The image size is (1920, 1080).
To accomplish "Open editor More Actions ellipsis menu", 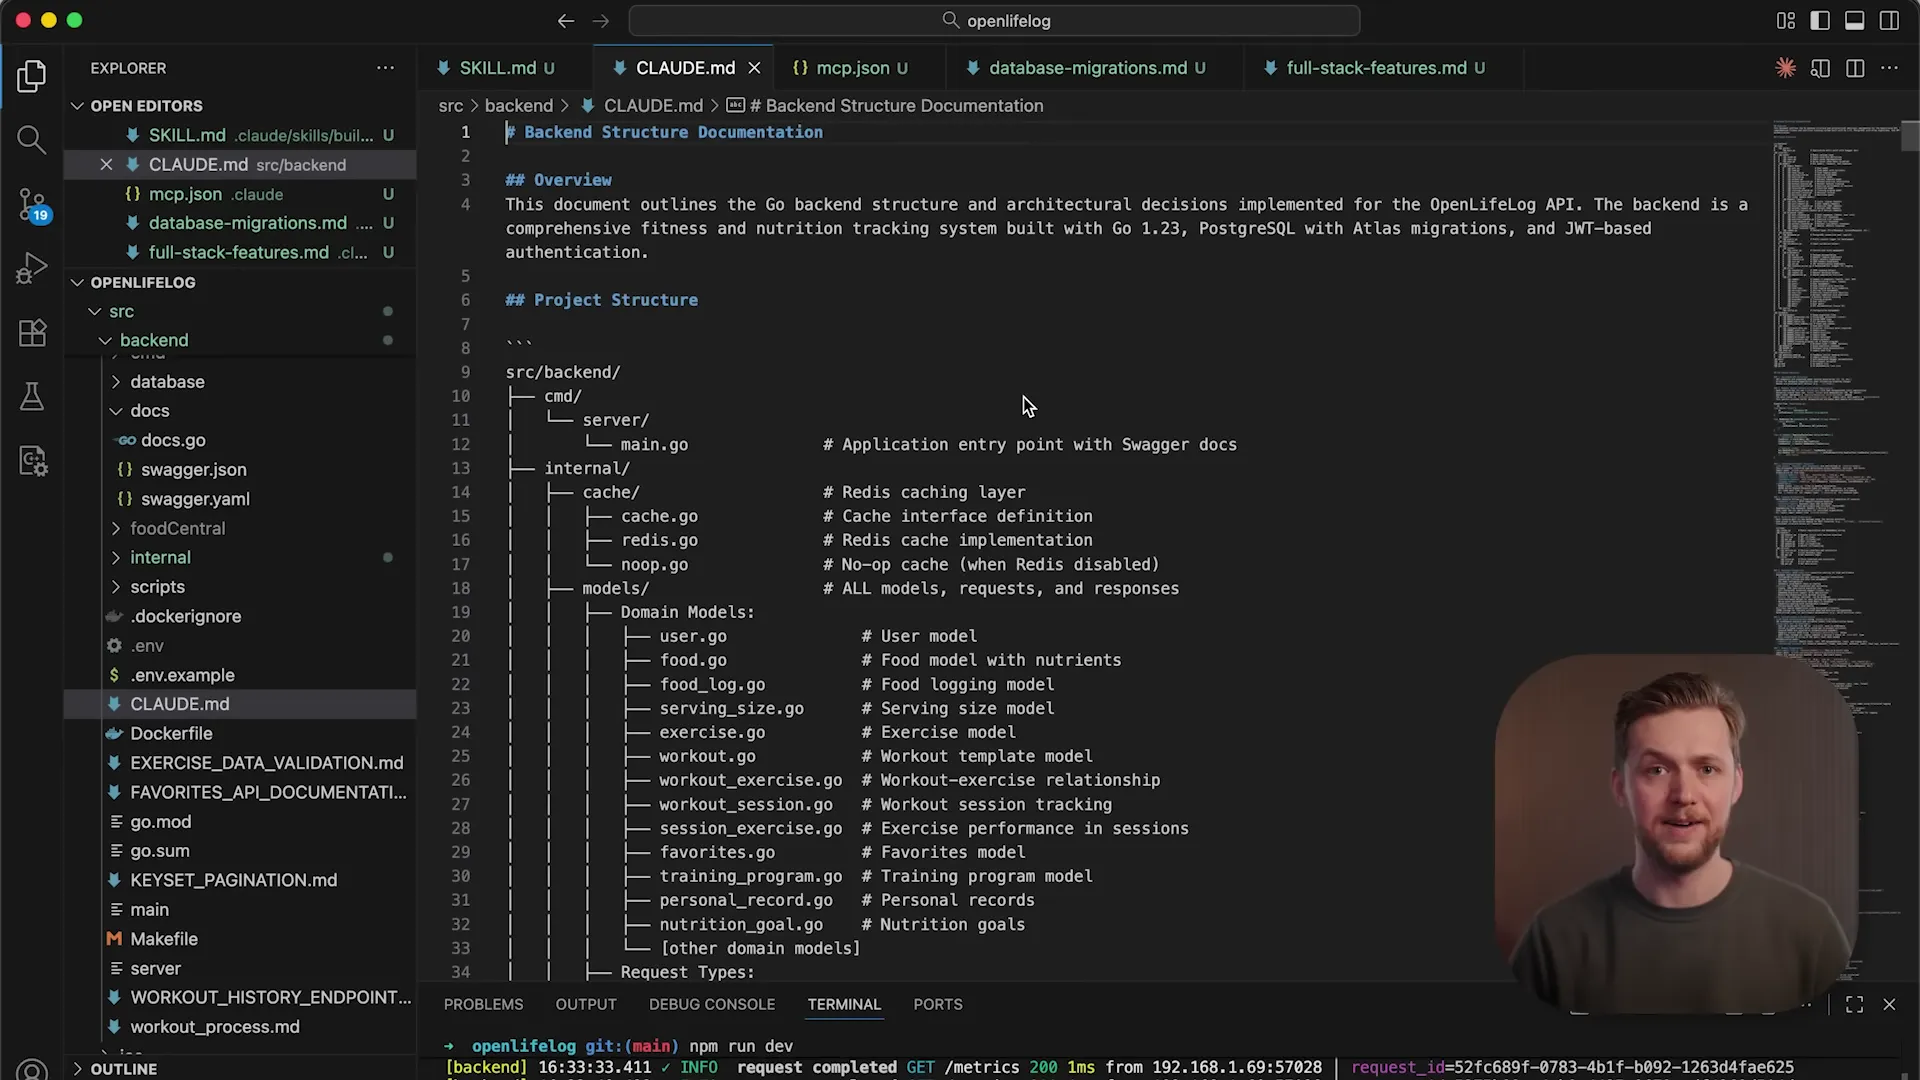I will pos(1889,68).
